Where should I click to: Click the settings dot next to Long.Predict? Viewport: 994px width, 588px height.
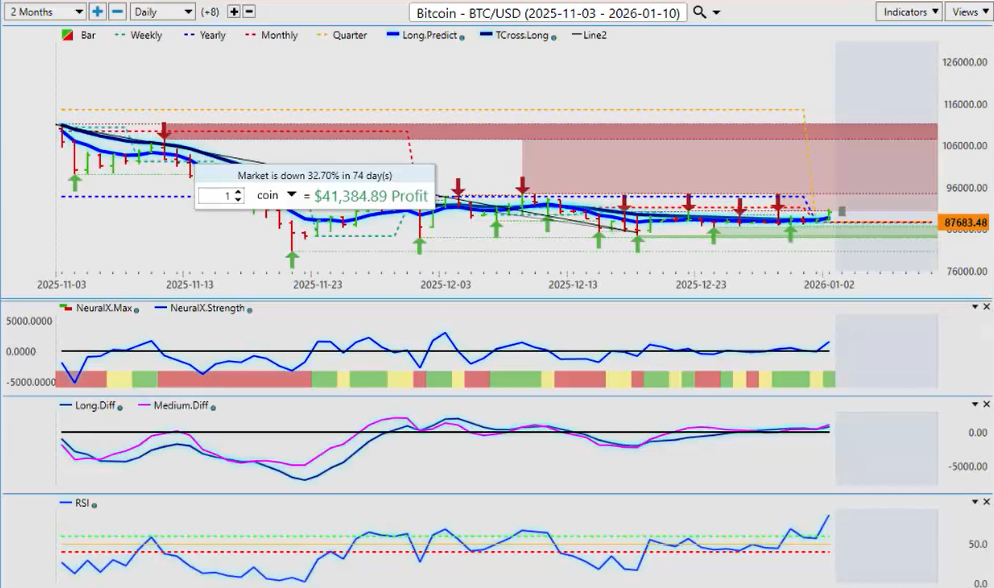click(462, 36)
